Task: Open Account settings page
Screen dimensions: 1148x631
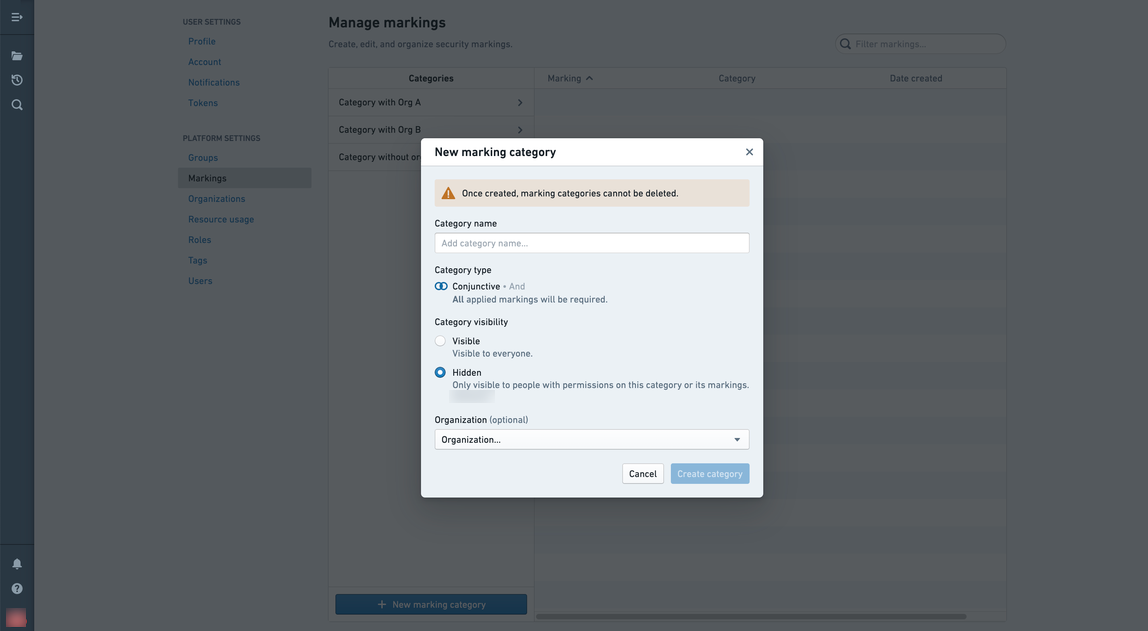Action: coord(204,61)
